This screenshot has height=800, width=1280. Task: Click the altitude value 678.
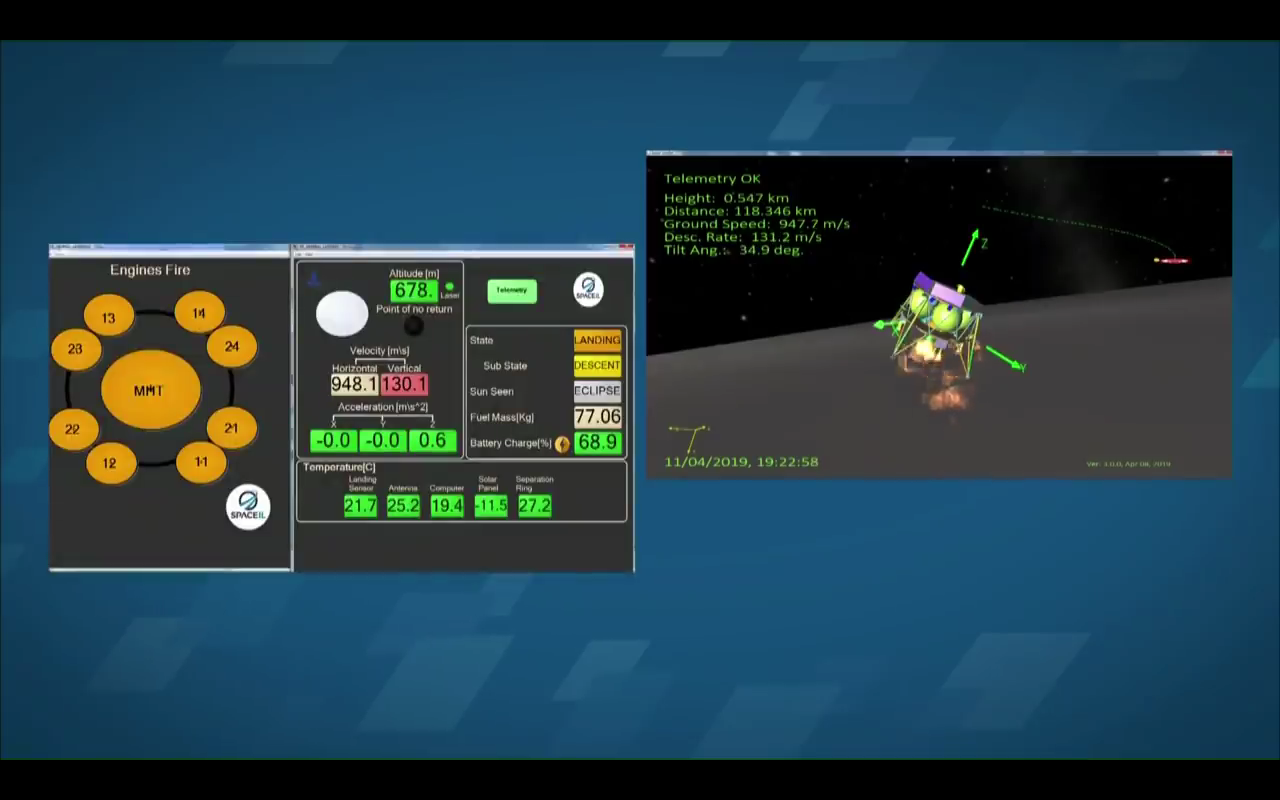coord(414,291)
